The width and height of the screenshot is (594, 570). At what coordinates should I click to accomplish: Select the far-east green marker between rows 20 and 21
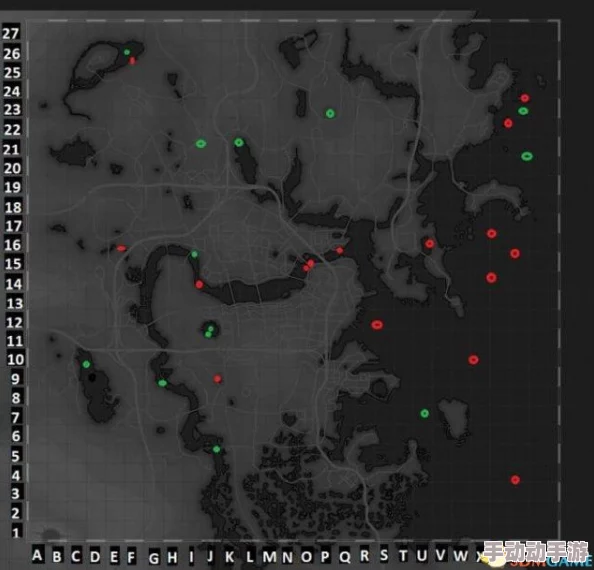[x=527, y=156]
